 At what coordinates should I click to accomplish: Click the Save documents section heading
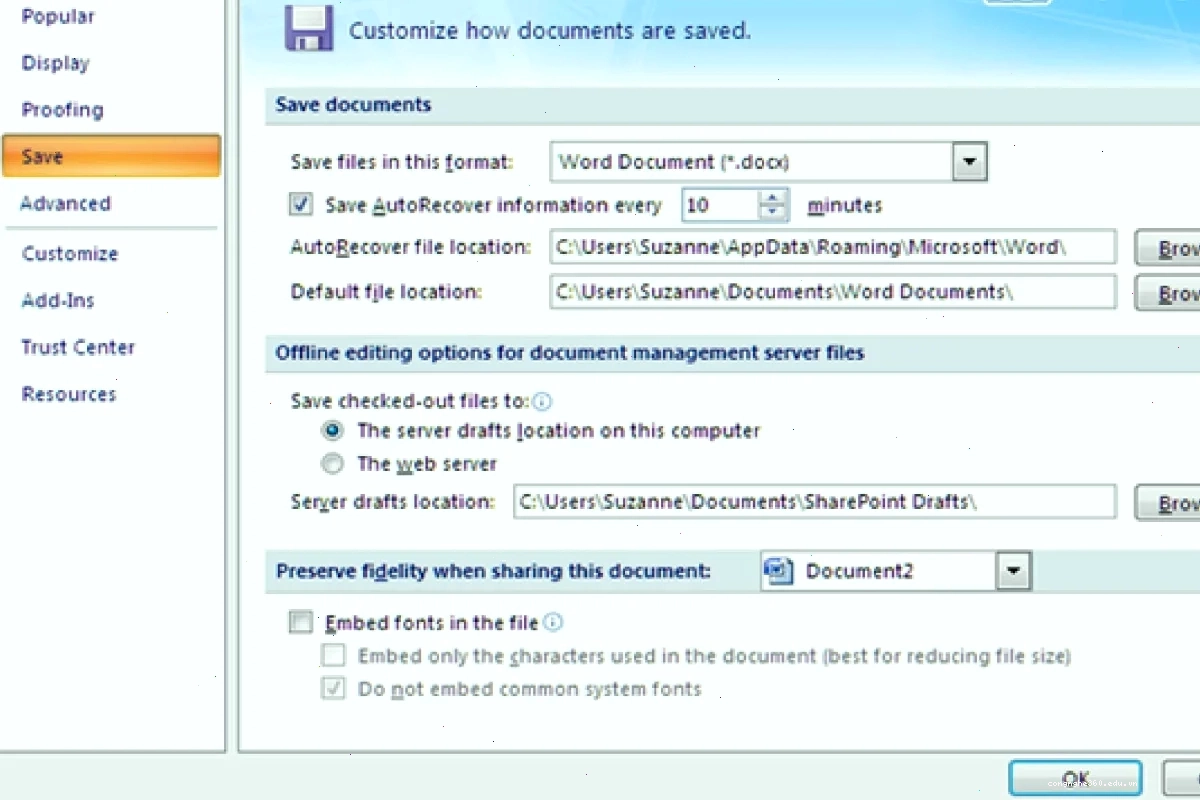[354, 105]
